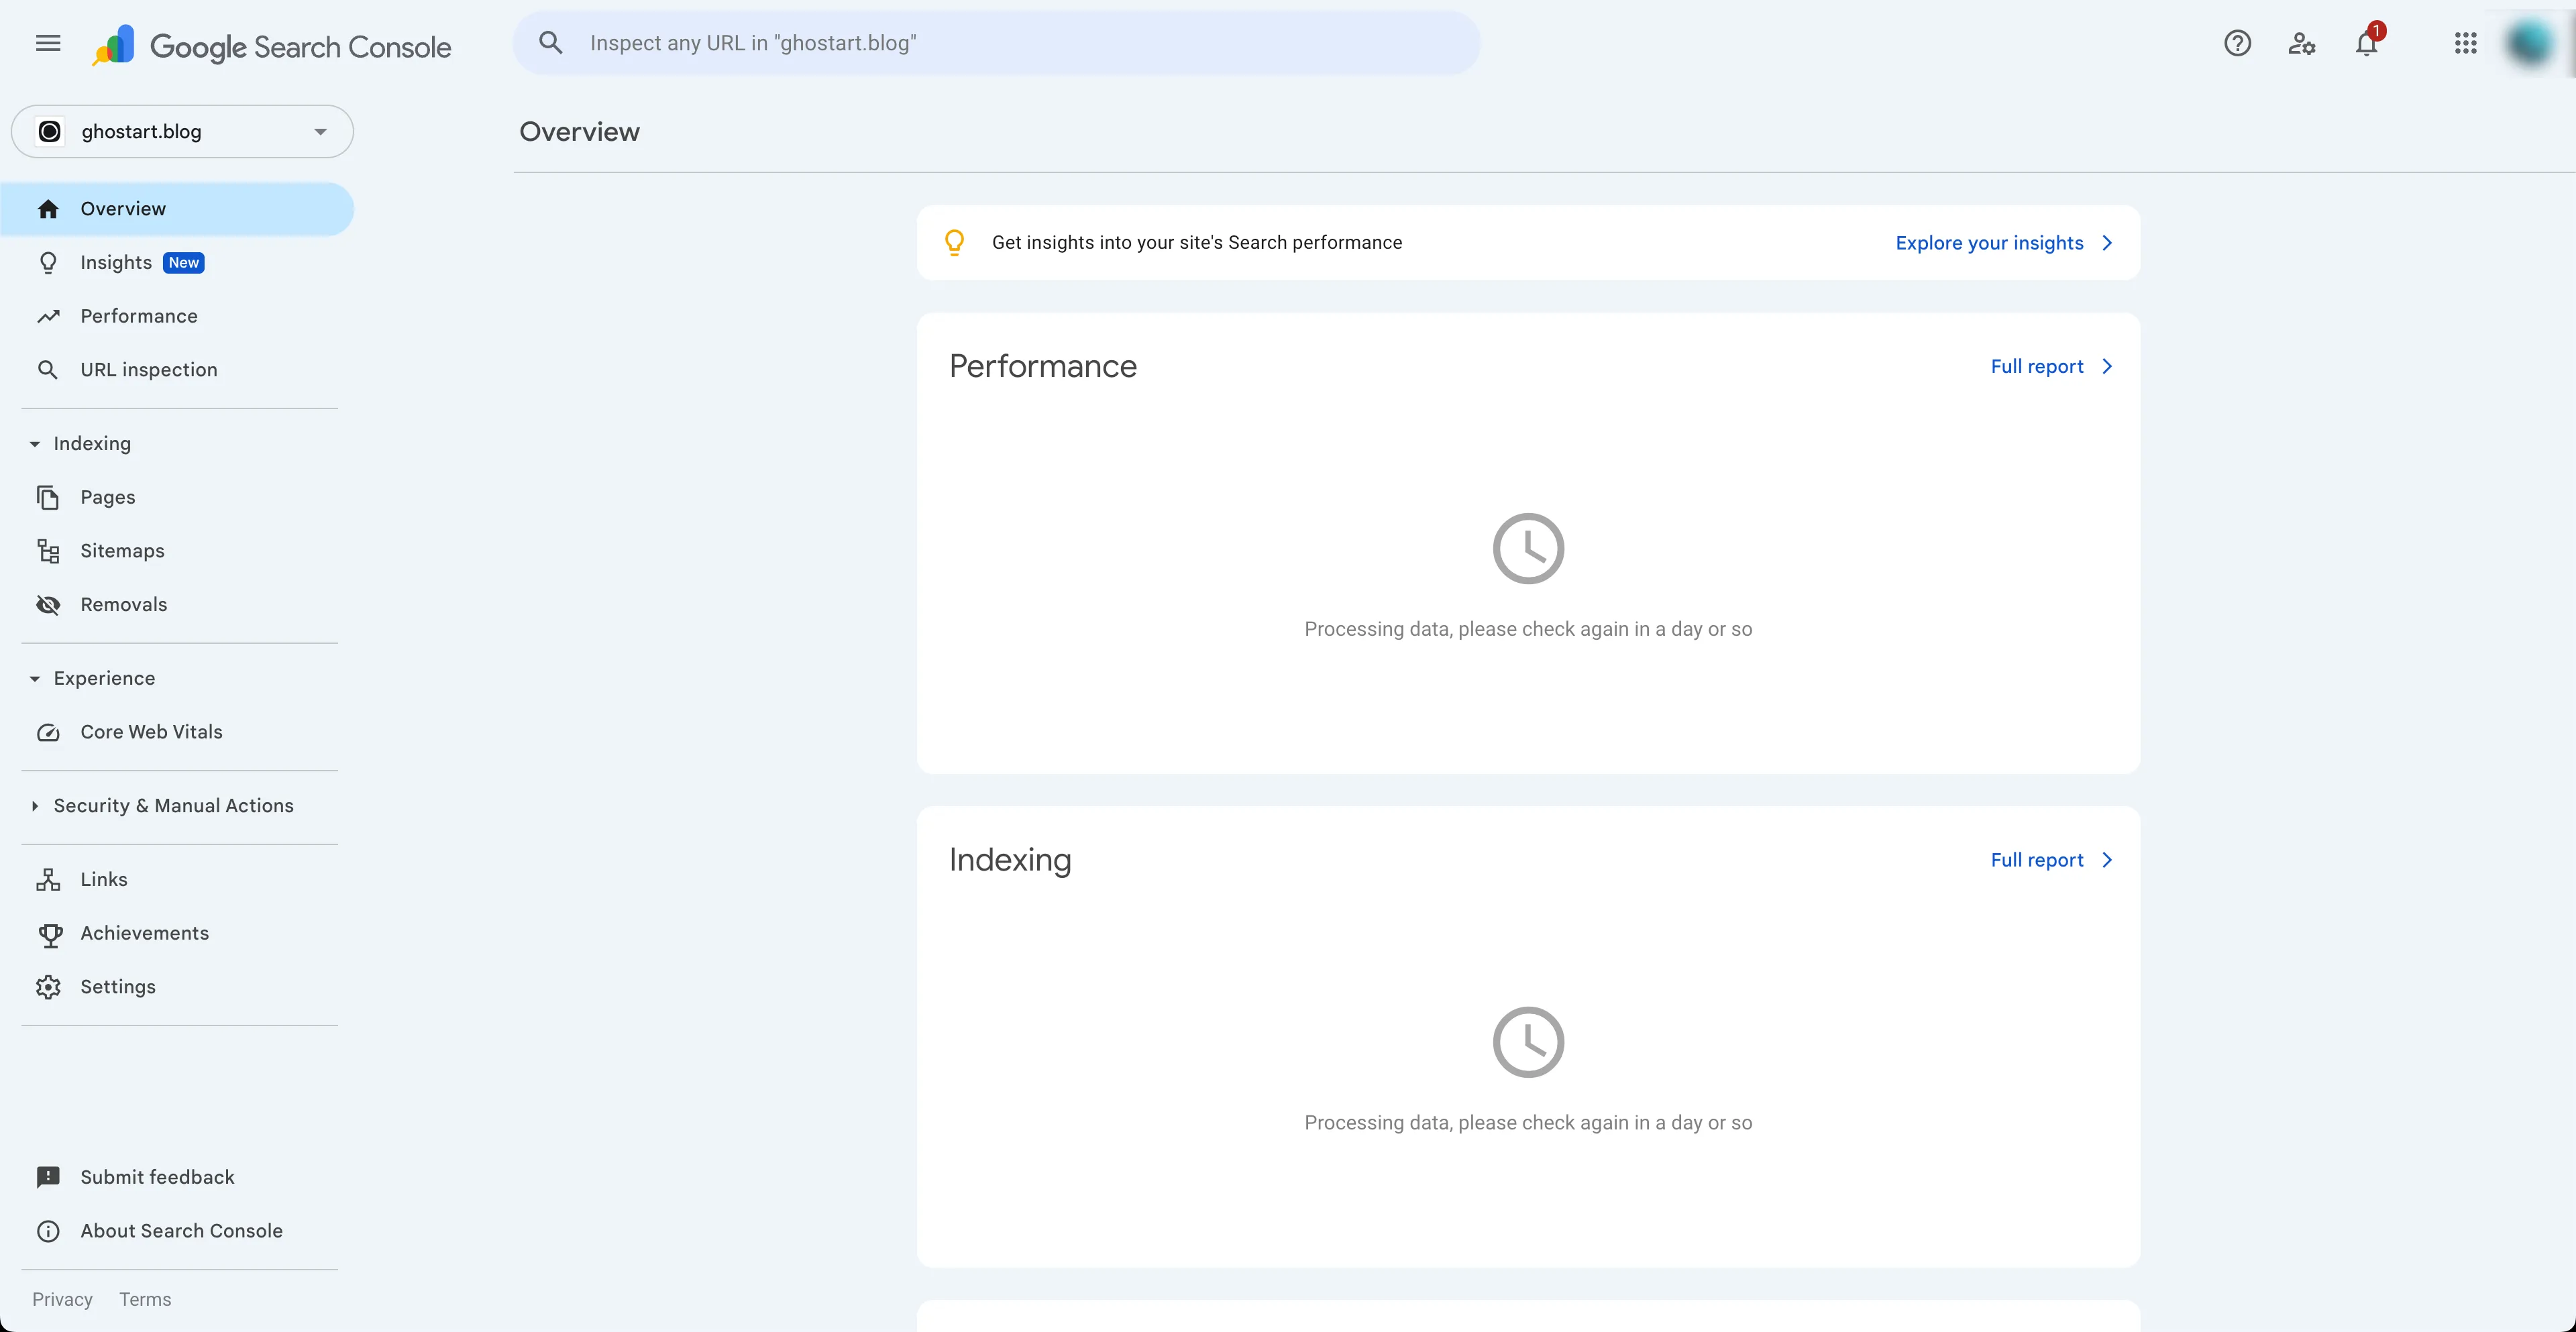Open the Google apps launcher grid
2576x1332 pixels.
click(x=2464, y=43)
